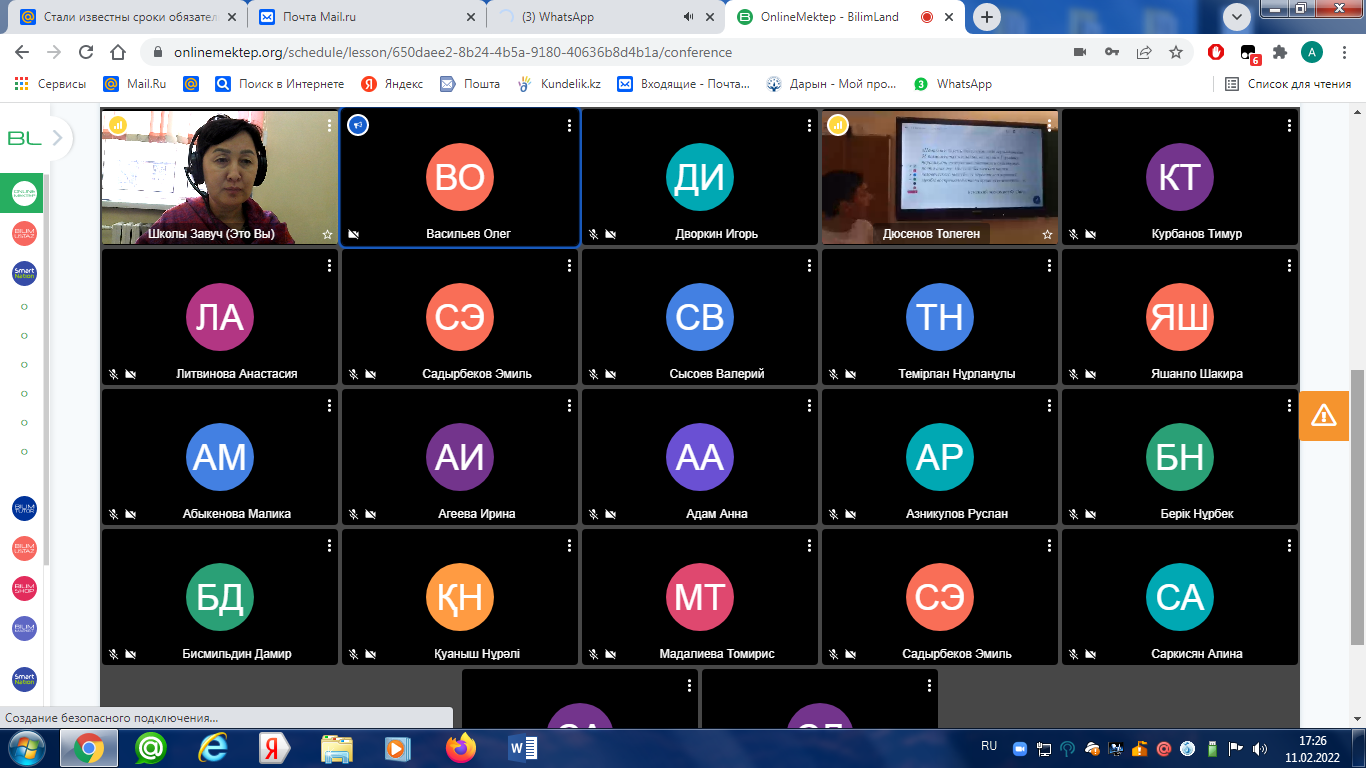Screen dimensions: 1366x768
Task: Open options menu on Берік Нұрбек tile
Action: (x=1289, y=405)
